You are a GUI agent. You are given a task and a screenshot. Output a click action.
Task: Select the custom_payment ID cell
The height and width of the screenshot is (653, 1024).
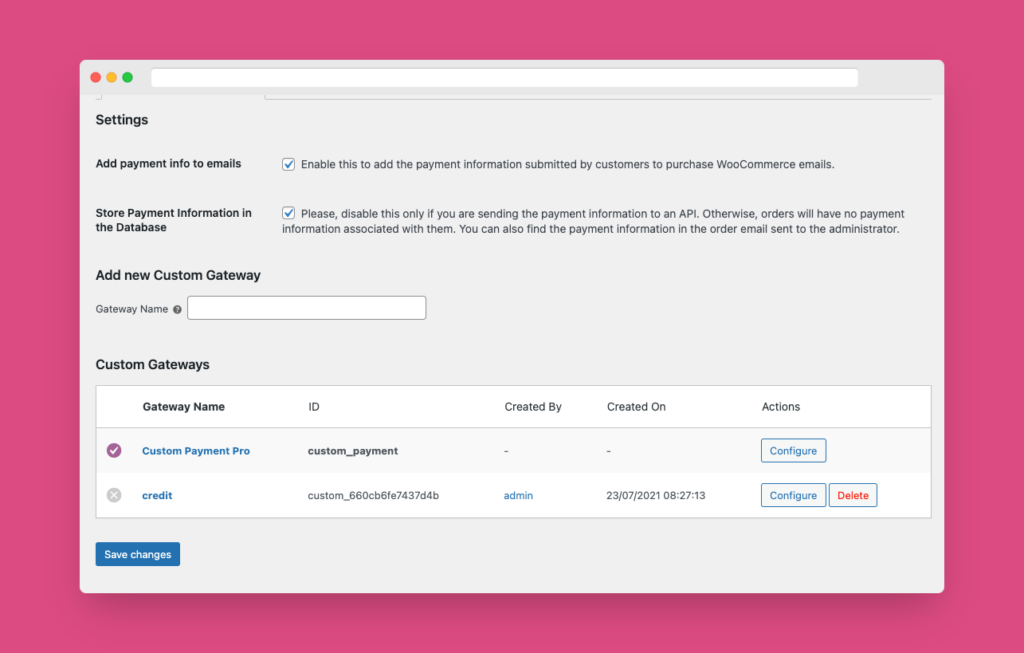tap(353, 451)
